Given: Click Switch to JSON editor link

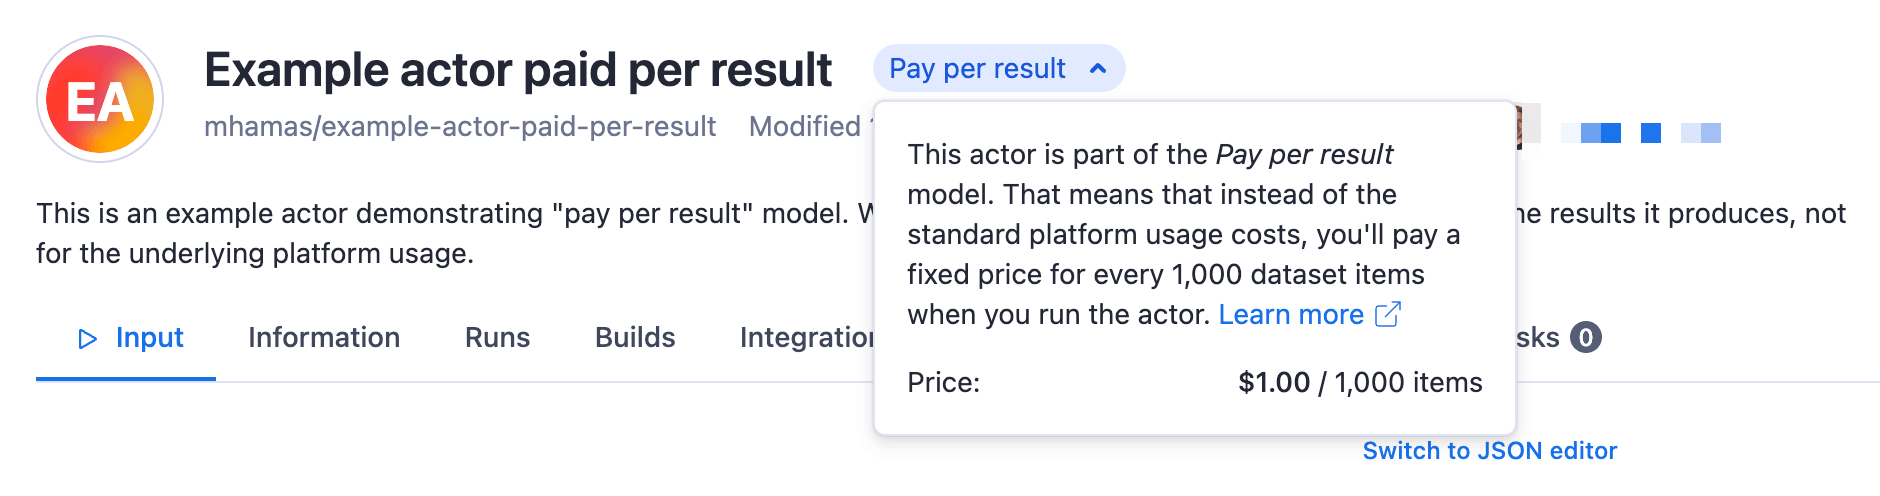Looking at the screenshot, I should (1489, 451).
